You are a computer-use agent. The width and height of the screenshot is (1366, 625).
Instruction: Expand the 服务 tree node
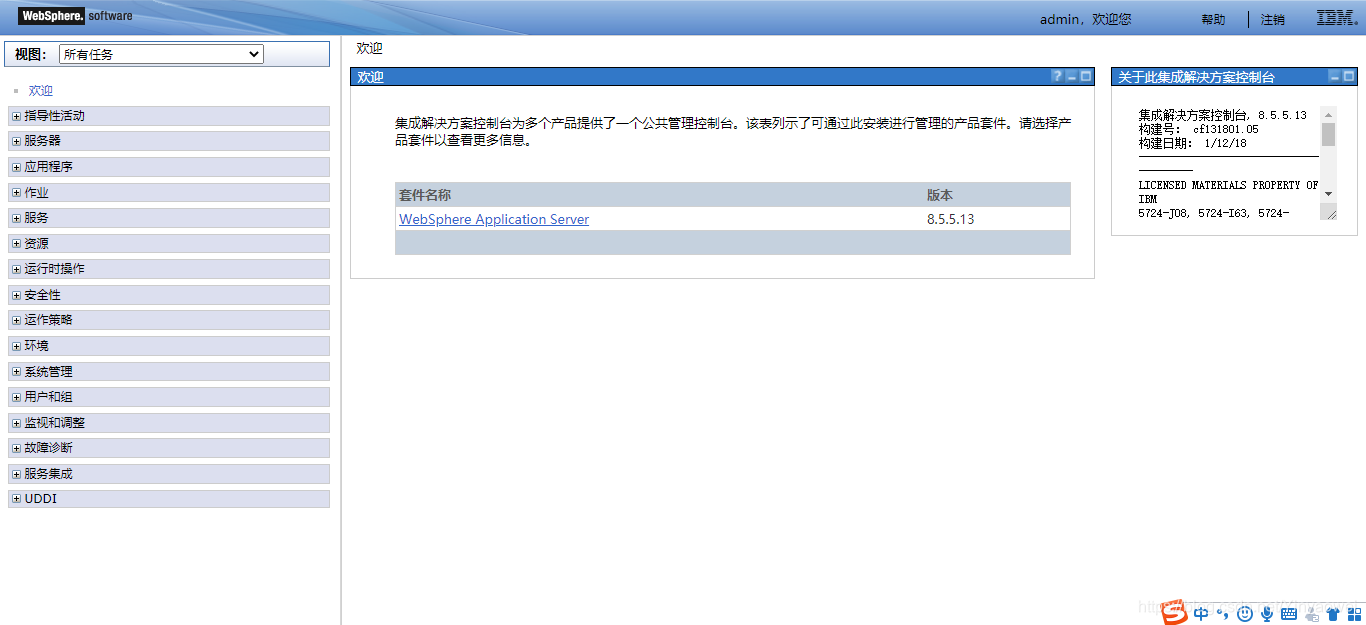(16, 218)
